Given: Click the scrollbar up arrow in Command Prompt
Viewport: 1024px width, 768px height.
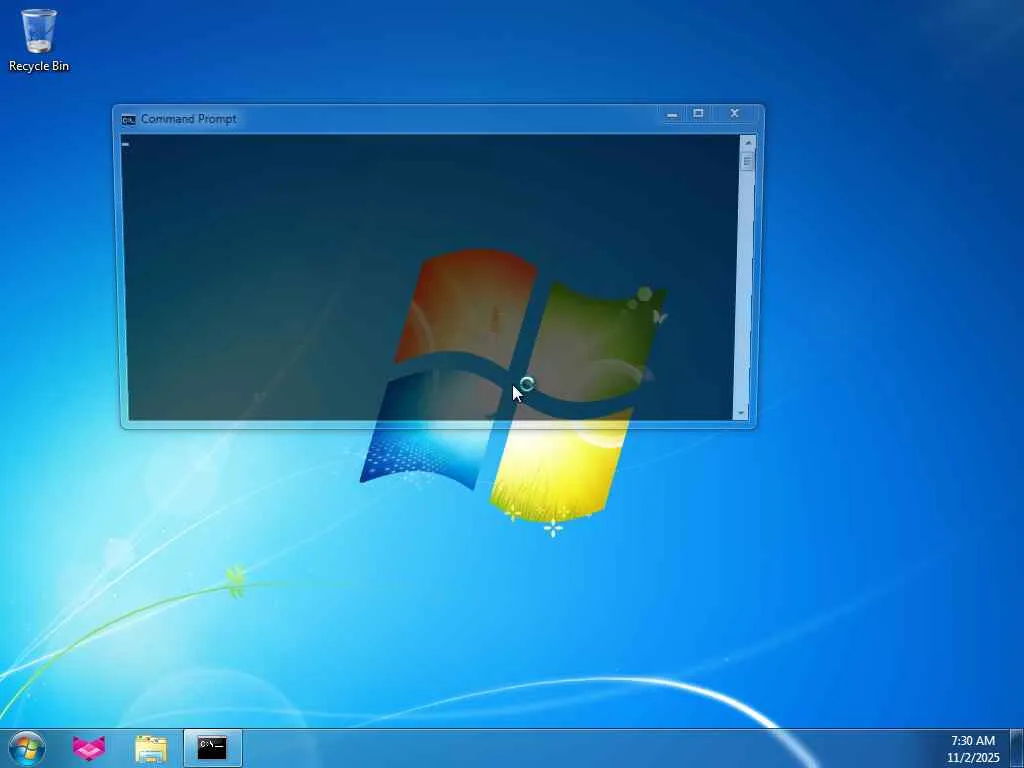Looking at the screenshot, I should [x=748, y=142].
